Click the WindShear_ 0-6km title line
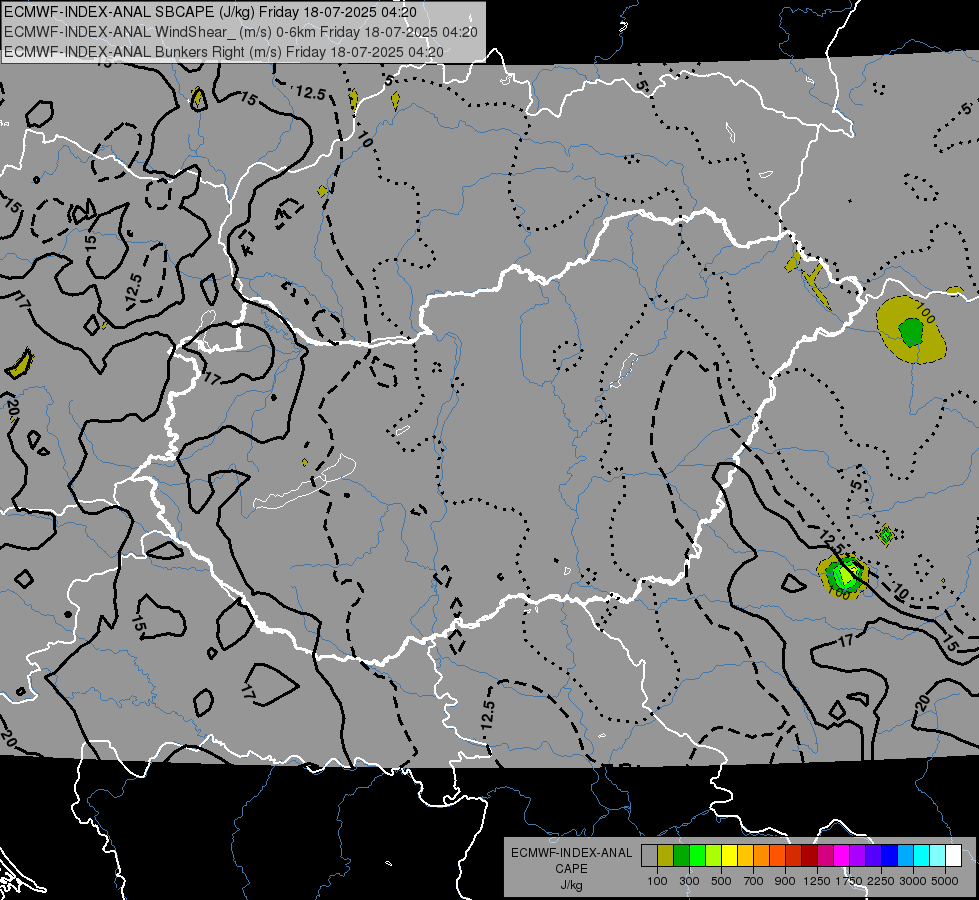This screenshot has width=979, height=900. (x=240, y=32)
